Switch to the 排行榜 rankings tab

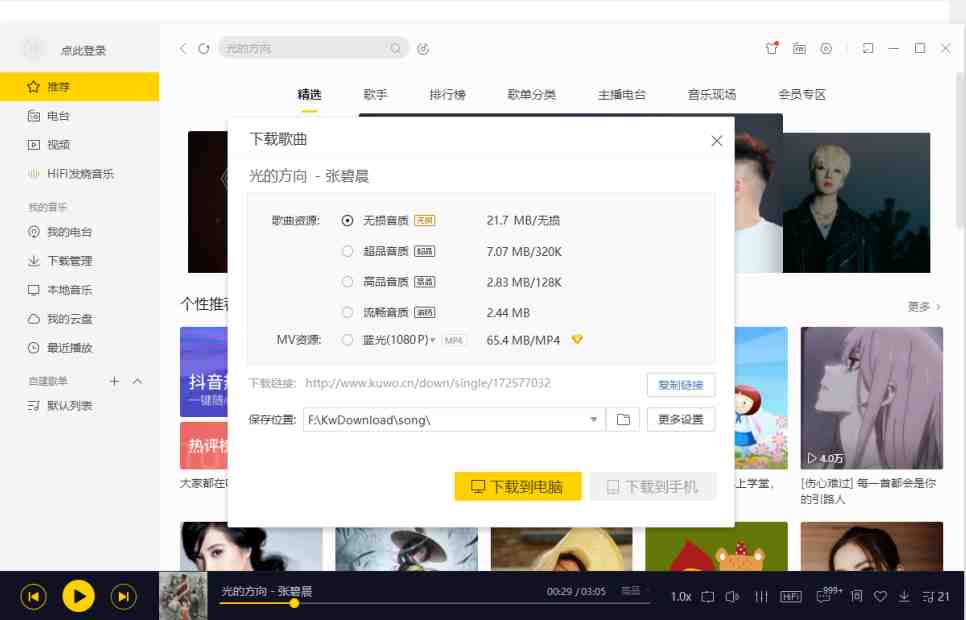447,94
